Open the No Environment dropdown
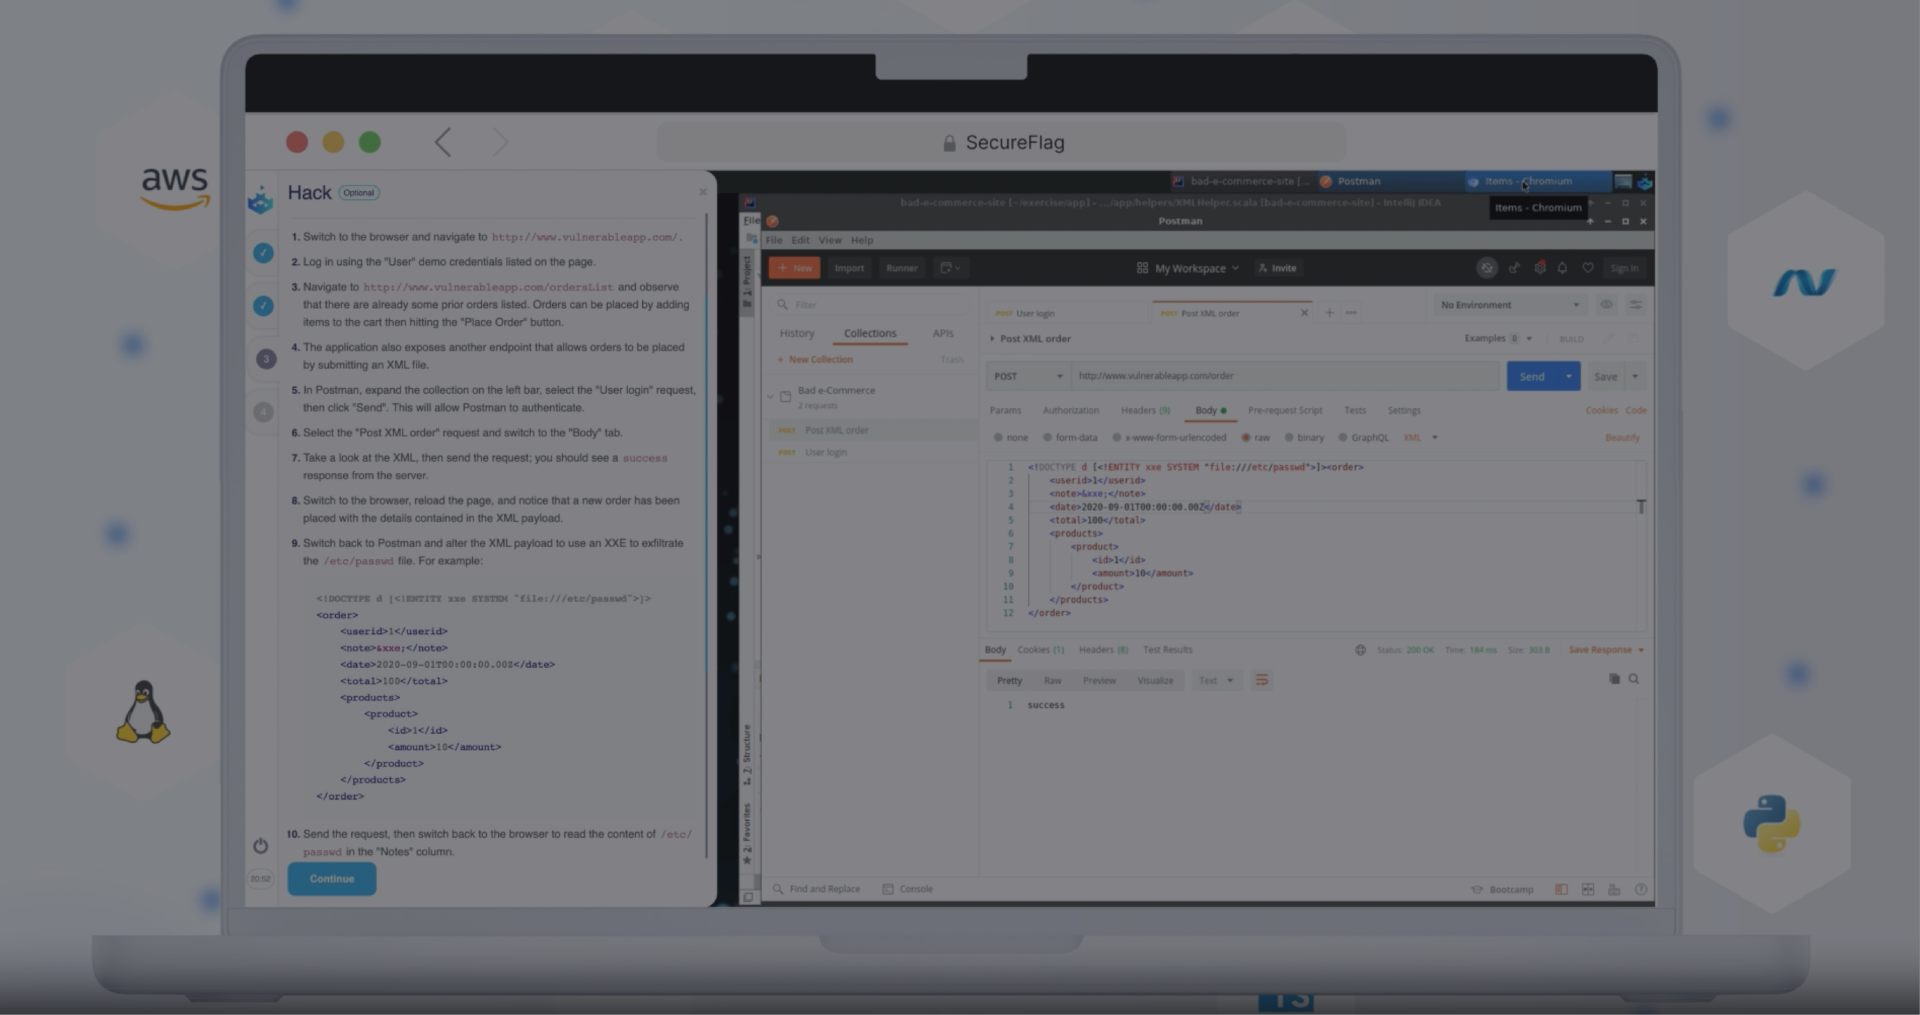 (x=1510, y=305)
